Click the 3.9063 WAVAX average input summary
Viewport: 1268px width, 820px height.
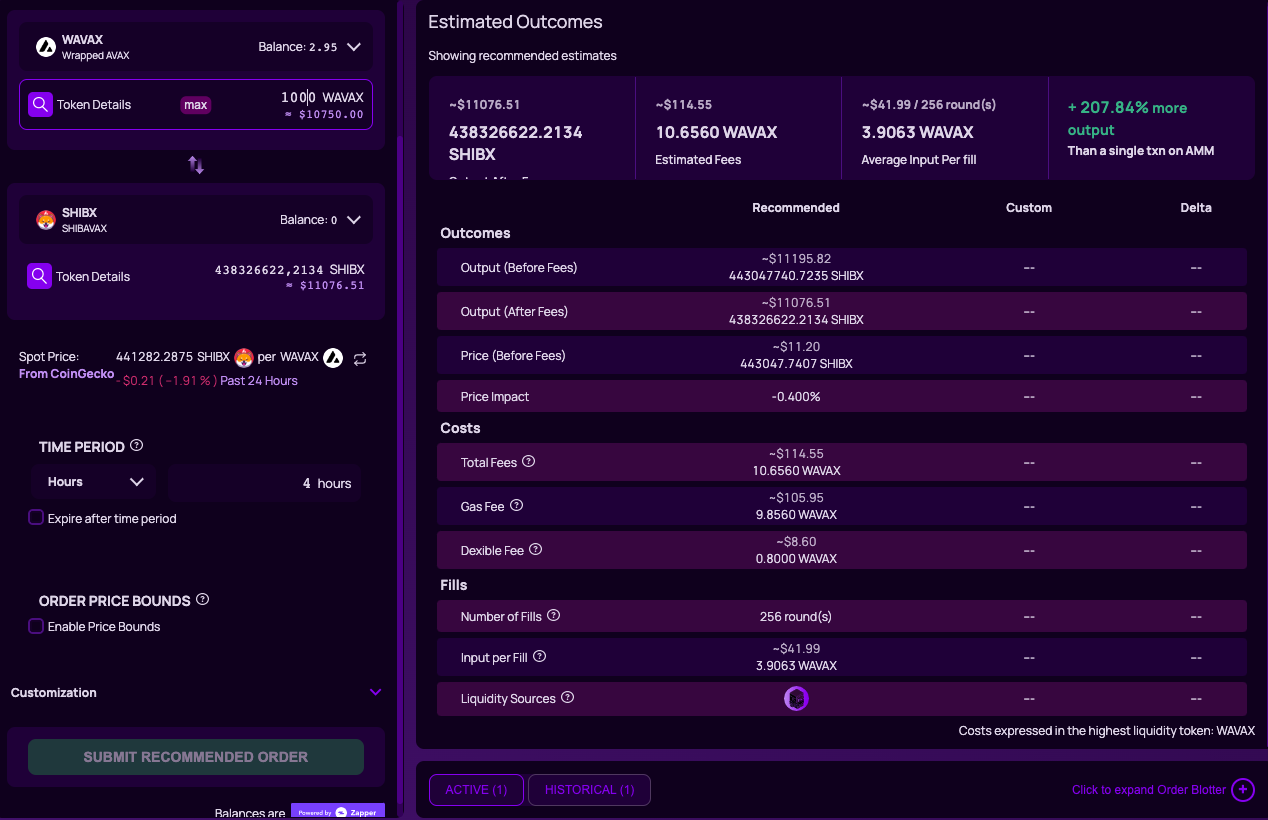tap(917, 132)
